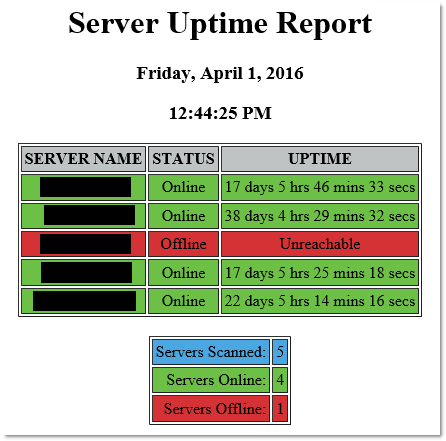Image resolution: width=446 pixels, height=441 pixels.
Task: Click redacted server name in 22 days row
Action: pos(84,301)
